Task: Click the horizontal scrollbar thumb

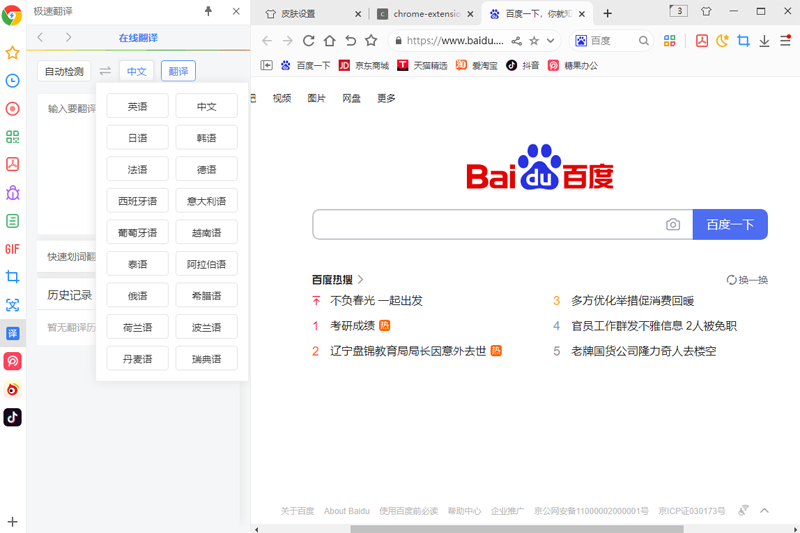Action: point(516,529)
